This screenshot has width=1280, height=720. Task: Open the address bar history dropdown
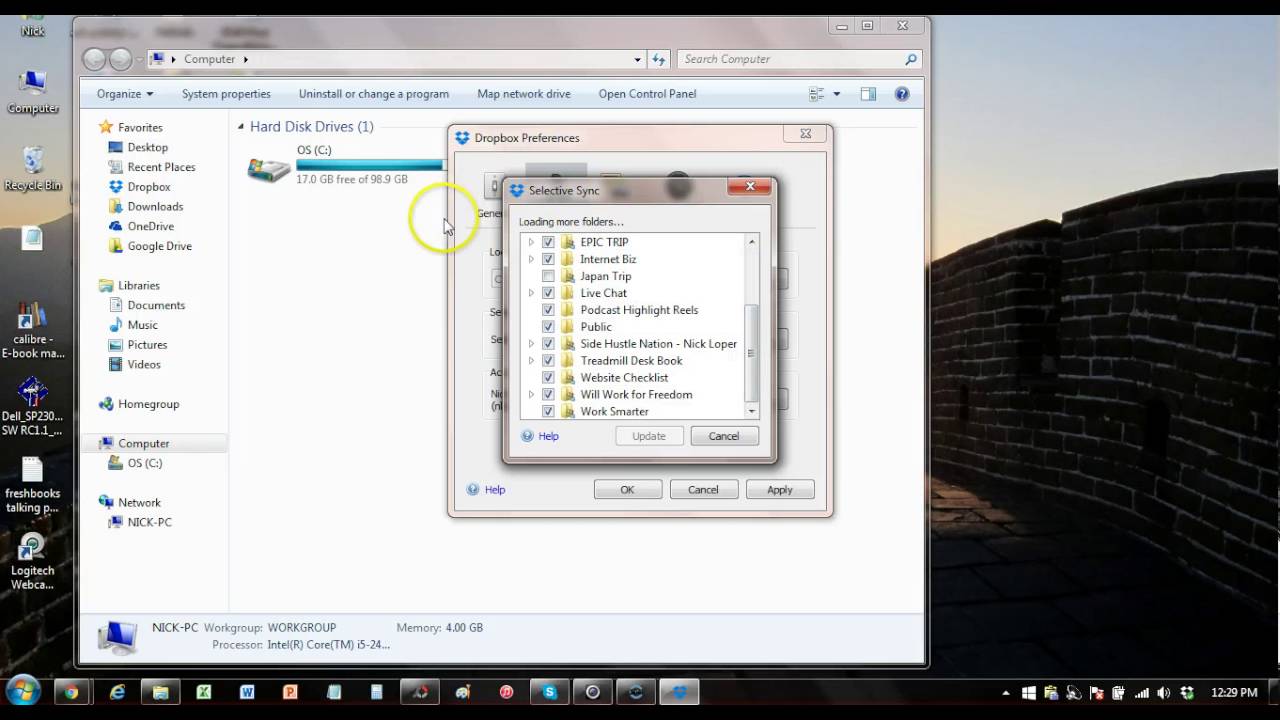point(637,59)
